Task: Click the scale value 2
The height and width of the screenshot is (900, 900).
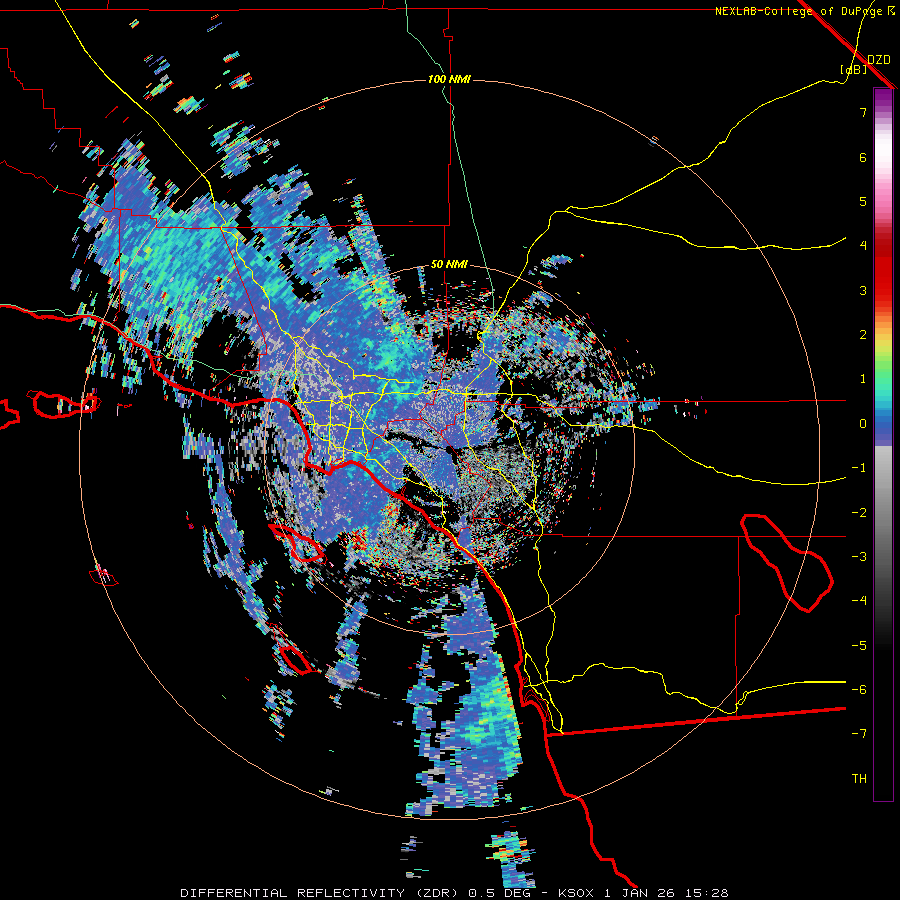Action: pyautogui.click(x=863, y=335)
